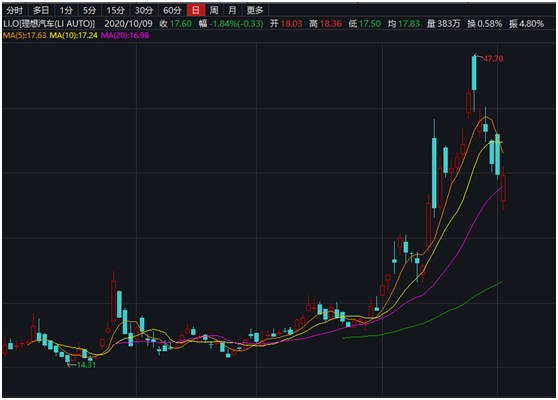Image resolution: width=558 pixels, height=400 pixels.
Task: Expand the 更多 more intervals menu
Action: 255,10
